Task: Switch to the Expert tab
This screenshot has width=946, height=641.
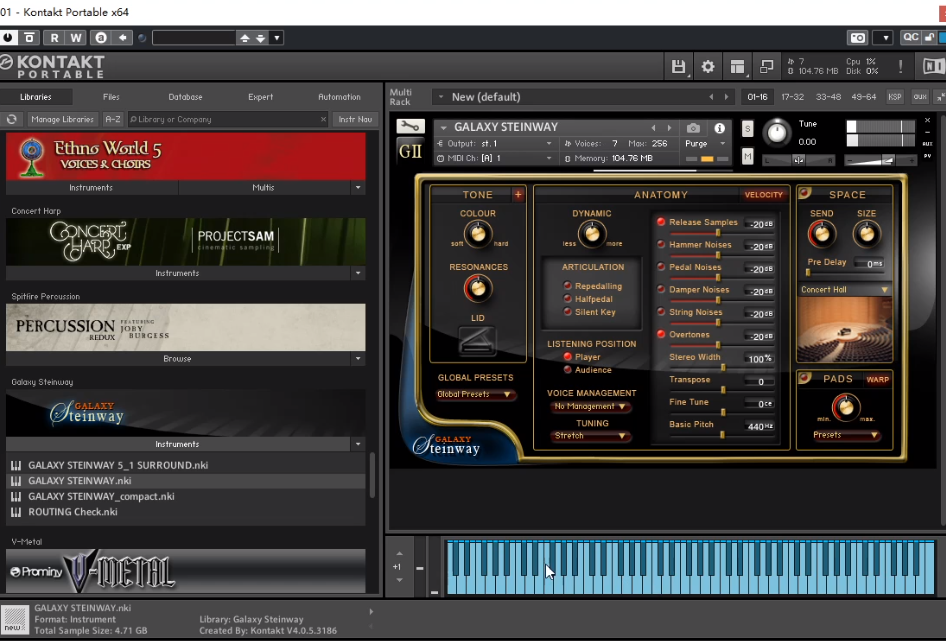Action: pos(261,97)
